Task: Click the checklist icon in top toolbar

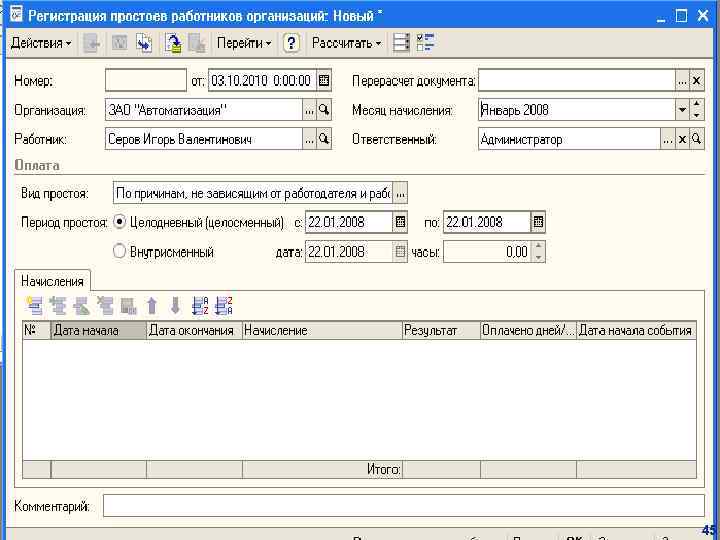Action: [425, 43]
